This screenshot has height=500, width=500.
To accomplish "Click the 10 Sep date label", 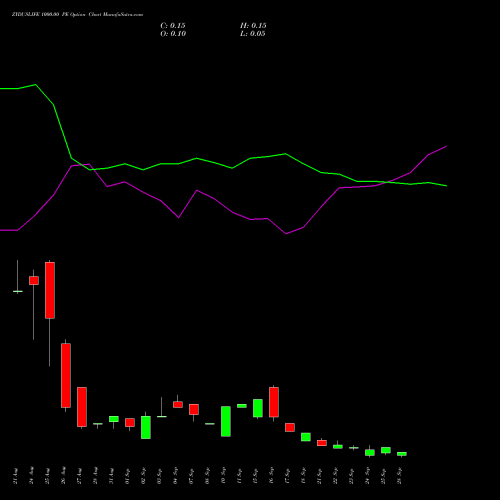I will (224, 476).
